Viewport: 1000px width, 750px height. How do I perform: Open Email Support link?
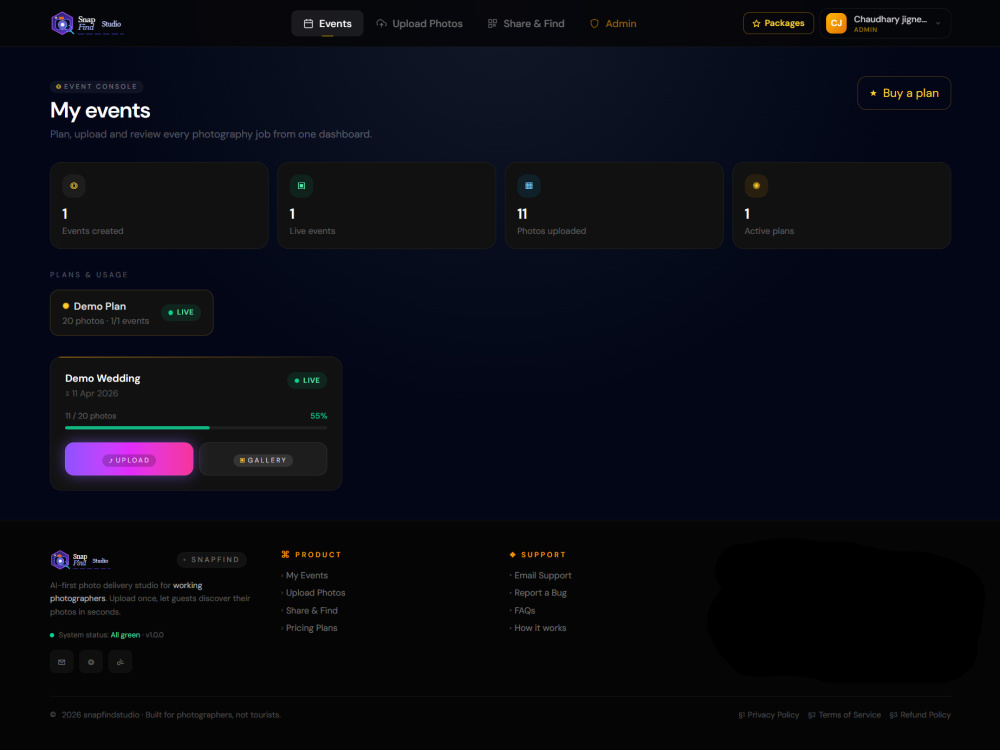(x=543, y=575)
